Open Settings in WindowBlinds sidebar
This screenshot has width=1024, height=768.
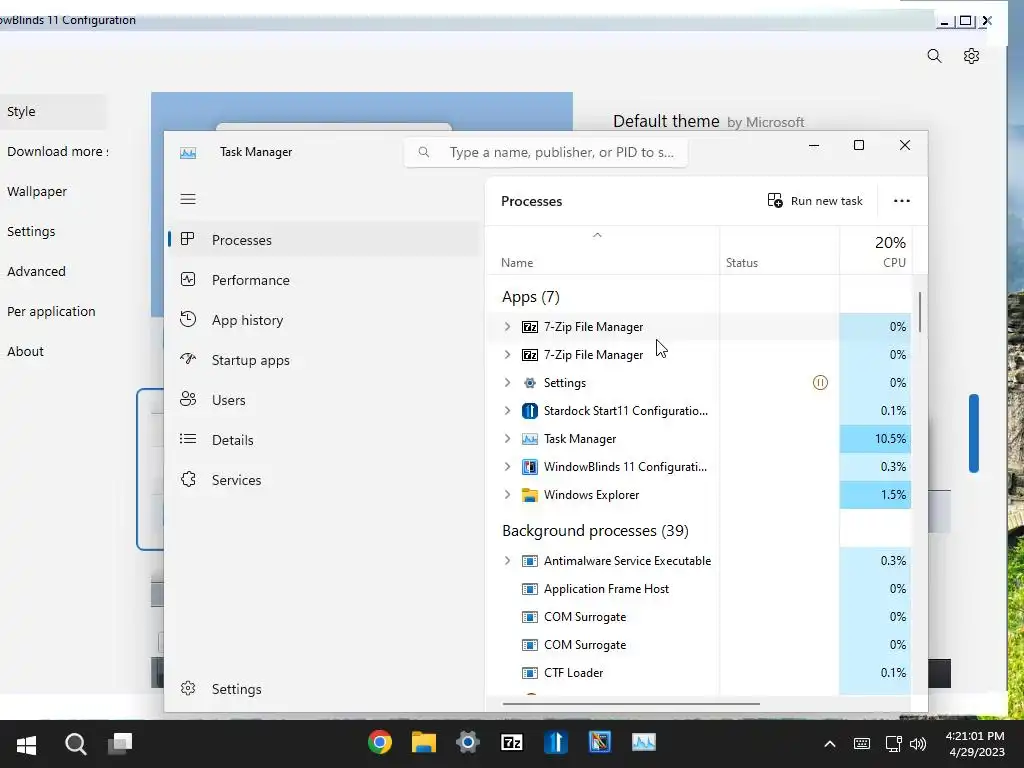[31, 231]
